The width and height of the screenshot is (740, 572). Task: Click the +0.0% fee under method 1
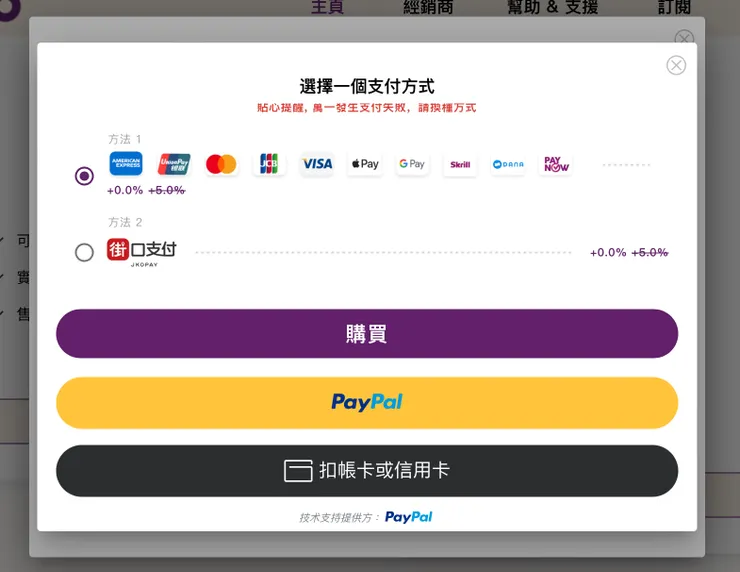tap(125, 190)
